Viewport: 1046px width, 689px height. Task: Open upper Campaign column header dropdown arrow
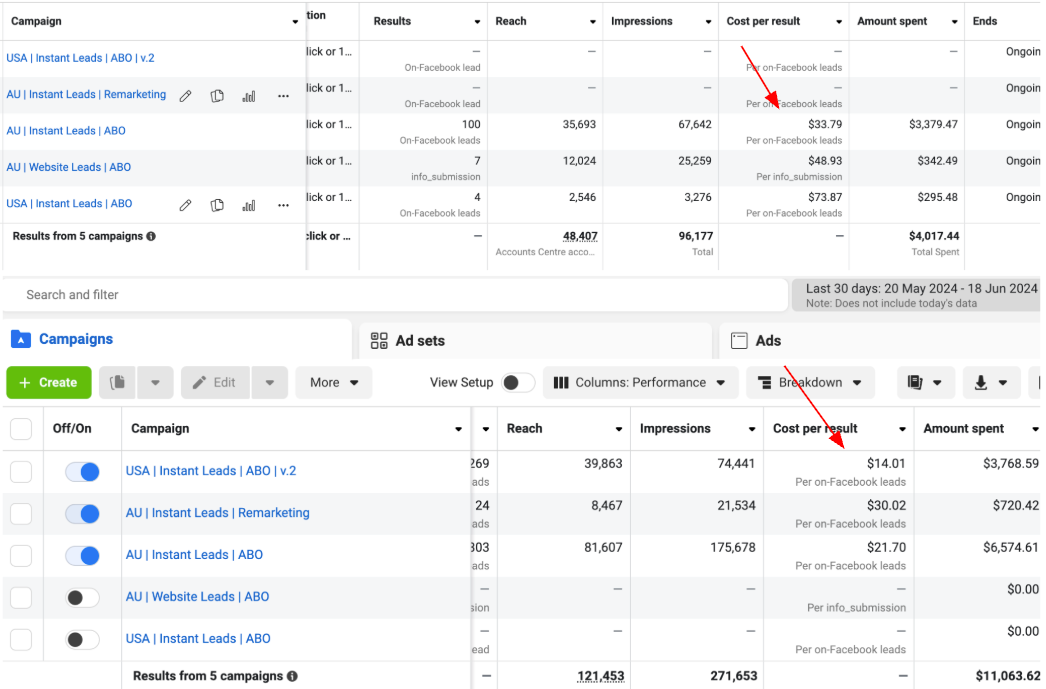(x=295, y=22)
